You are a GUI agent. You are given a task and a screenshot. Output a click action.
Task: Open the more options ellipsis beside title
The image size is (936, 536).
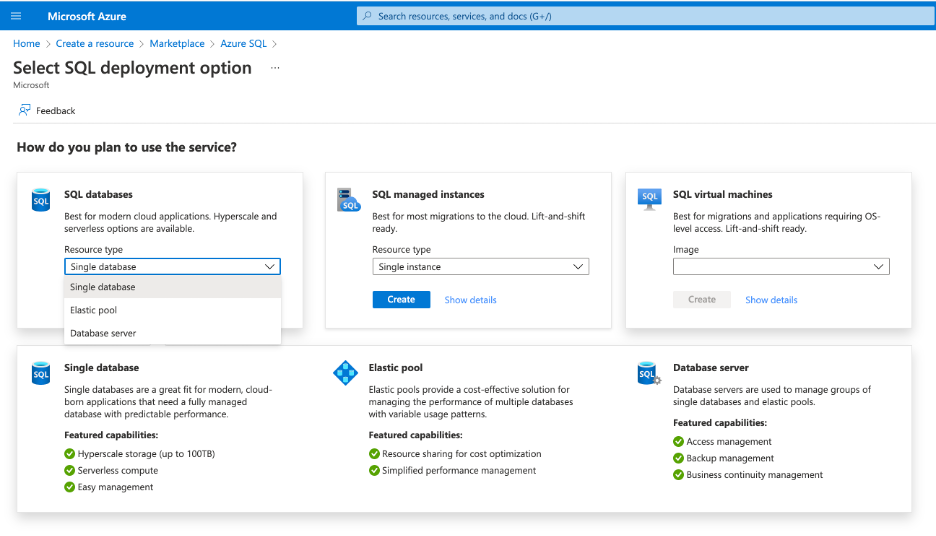click(x=275, y=68)
